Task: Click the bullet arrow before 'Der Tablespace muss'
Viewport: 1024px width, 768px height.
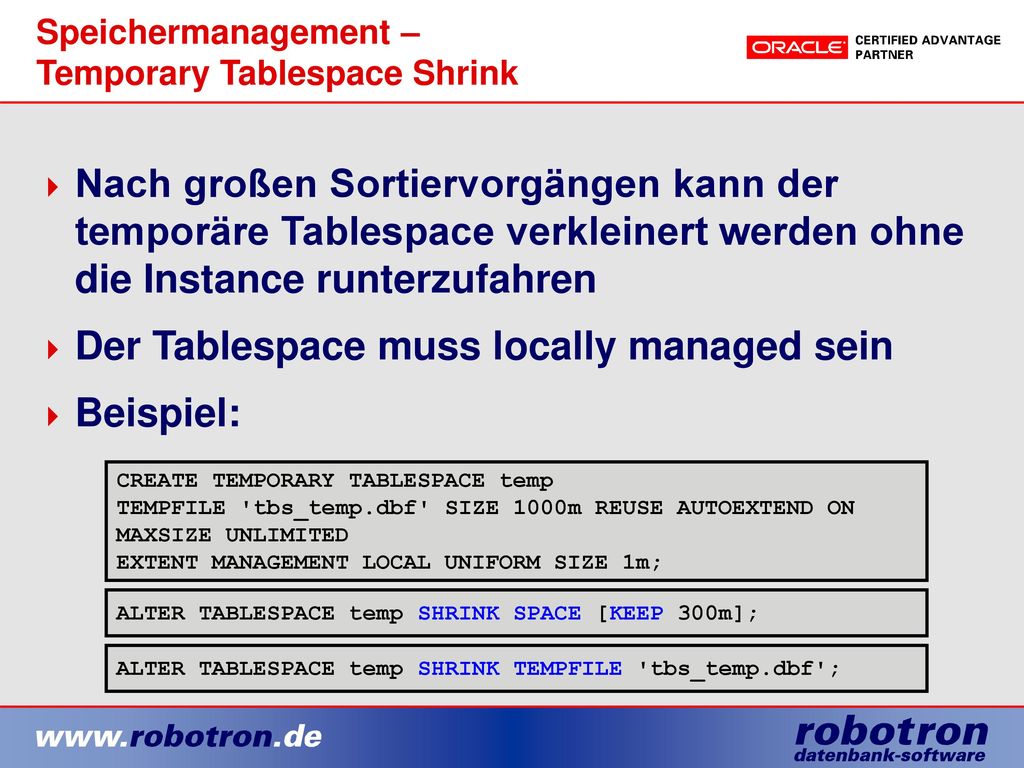Action: pos(53,349)
